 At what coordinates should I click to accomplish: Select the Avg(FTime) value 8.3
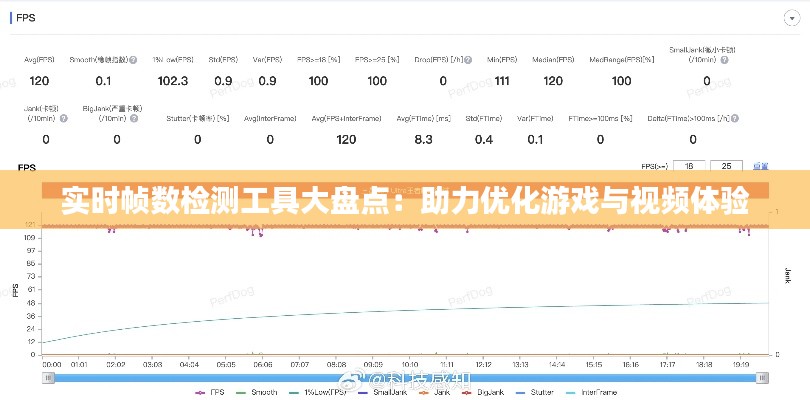click(423, 140)
